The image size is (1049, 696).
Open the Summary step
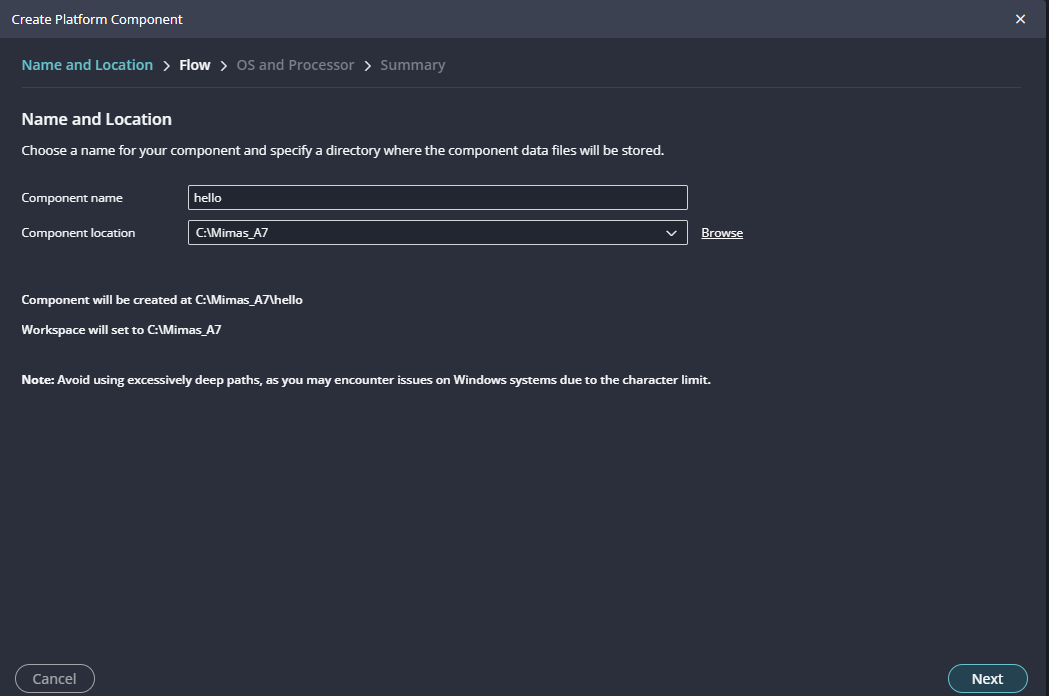pos(412,65)
